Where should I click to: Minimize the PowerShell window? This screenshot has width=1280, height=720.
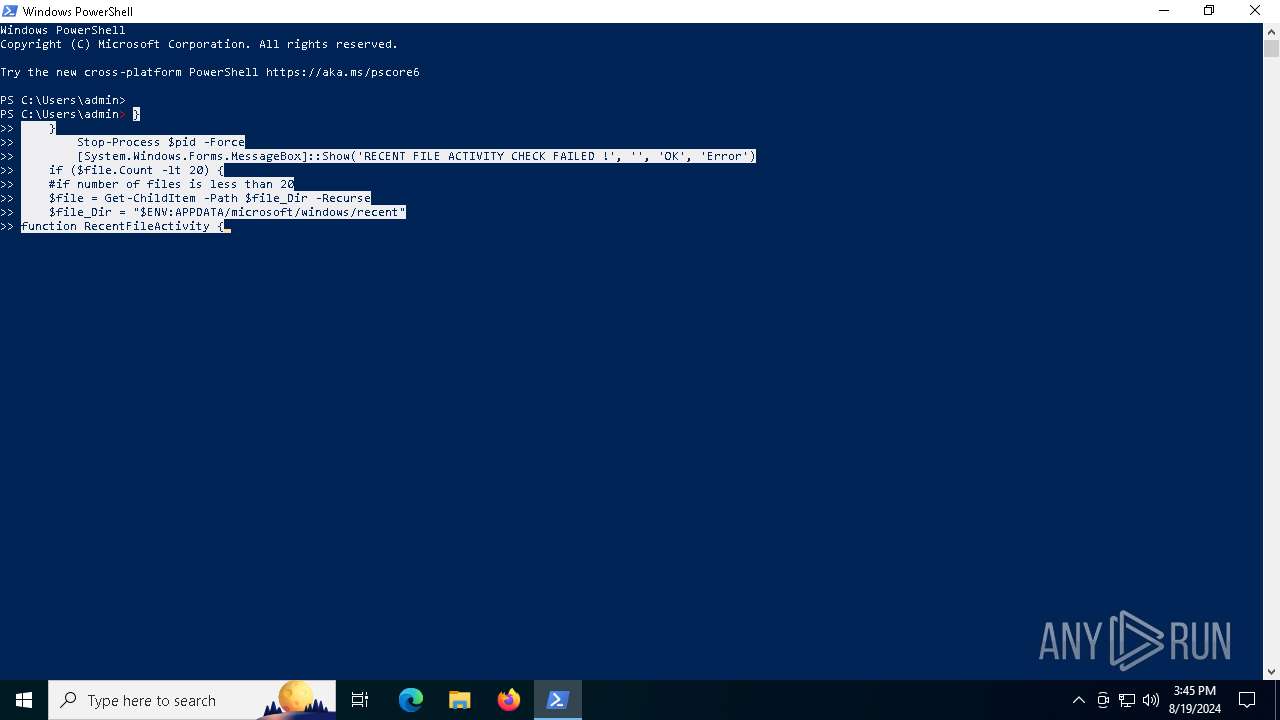coord(1164,11)
